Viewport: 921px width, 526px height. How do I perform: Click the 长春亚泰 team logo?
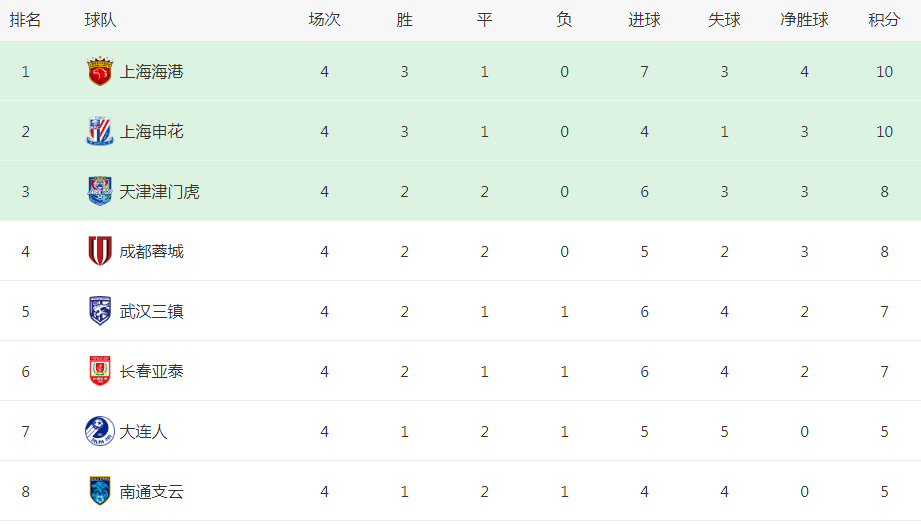point(99,371)
